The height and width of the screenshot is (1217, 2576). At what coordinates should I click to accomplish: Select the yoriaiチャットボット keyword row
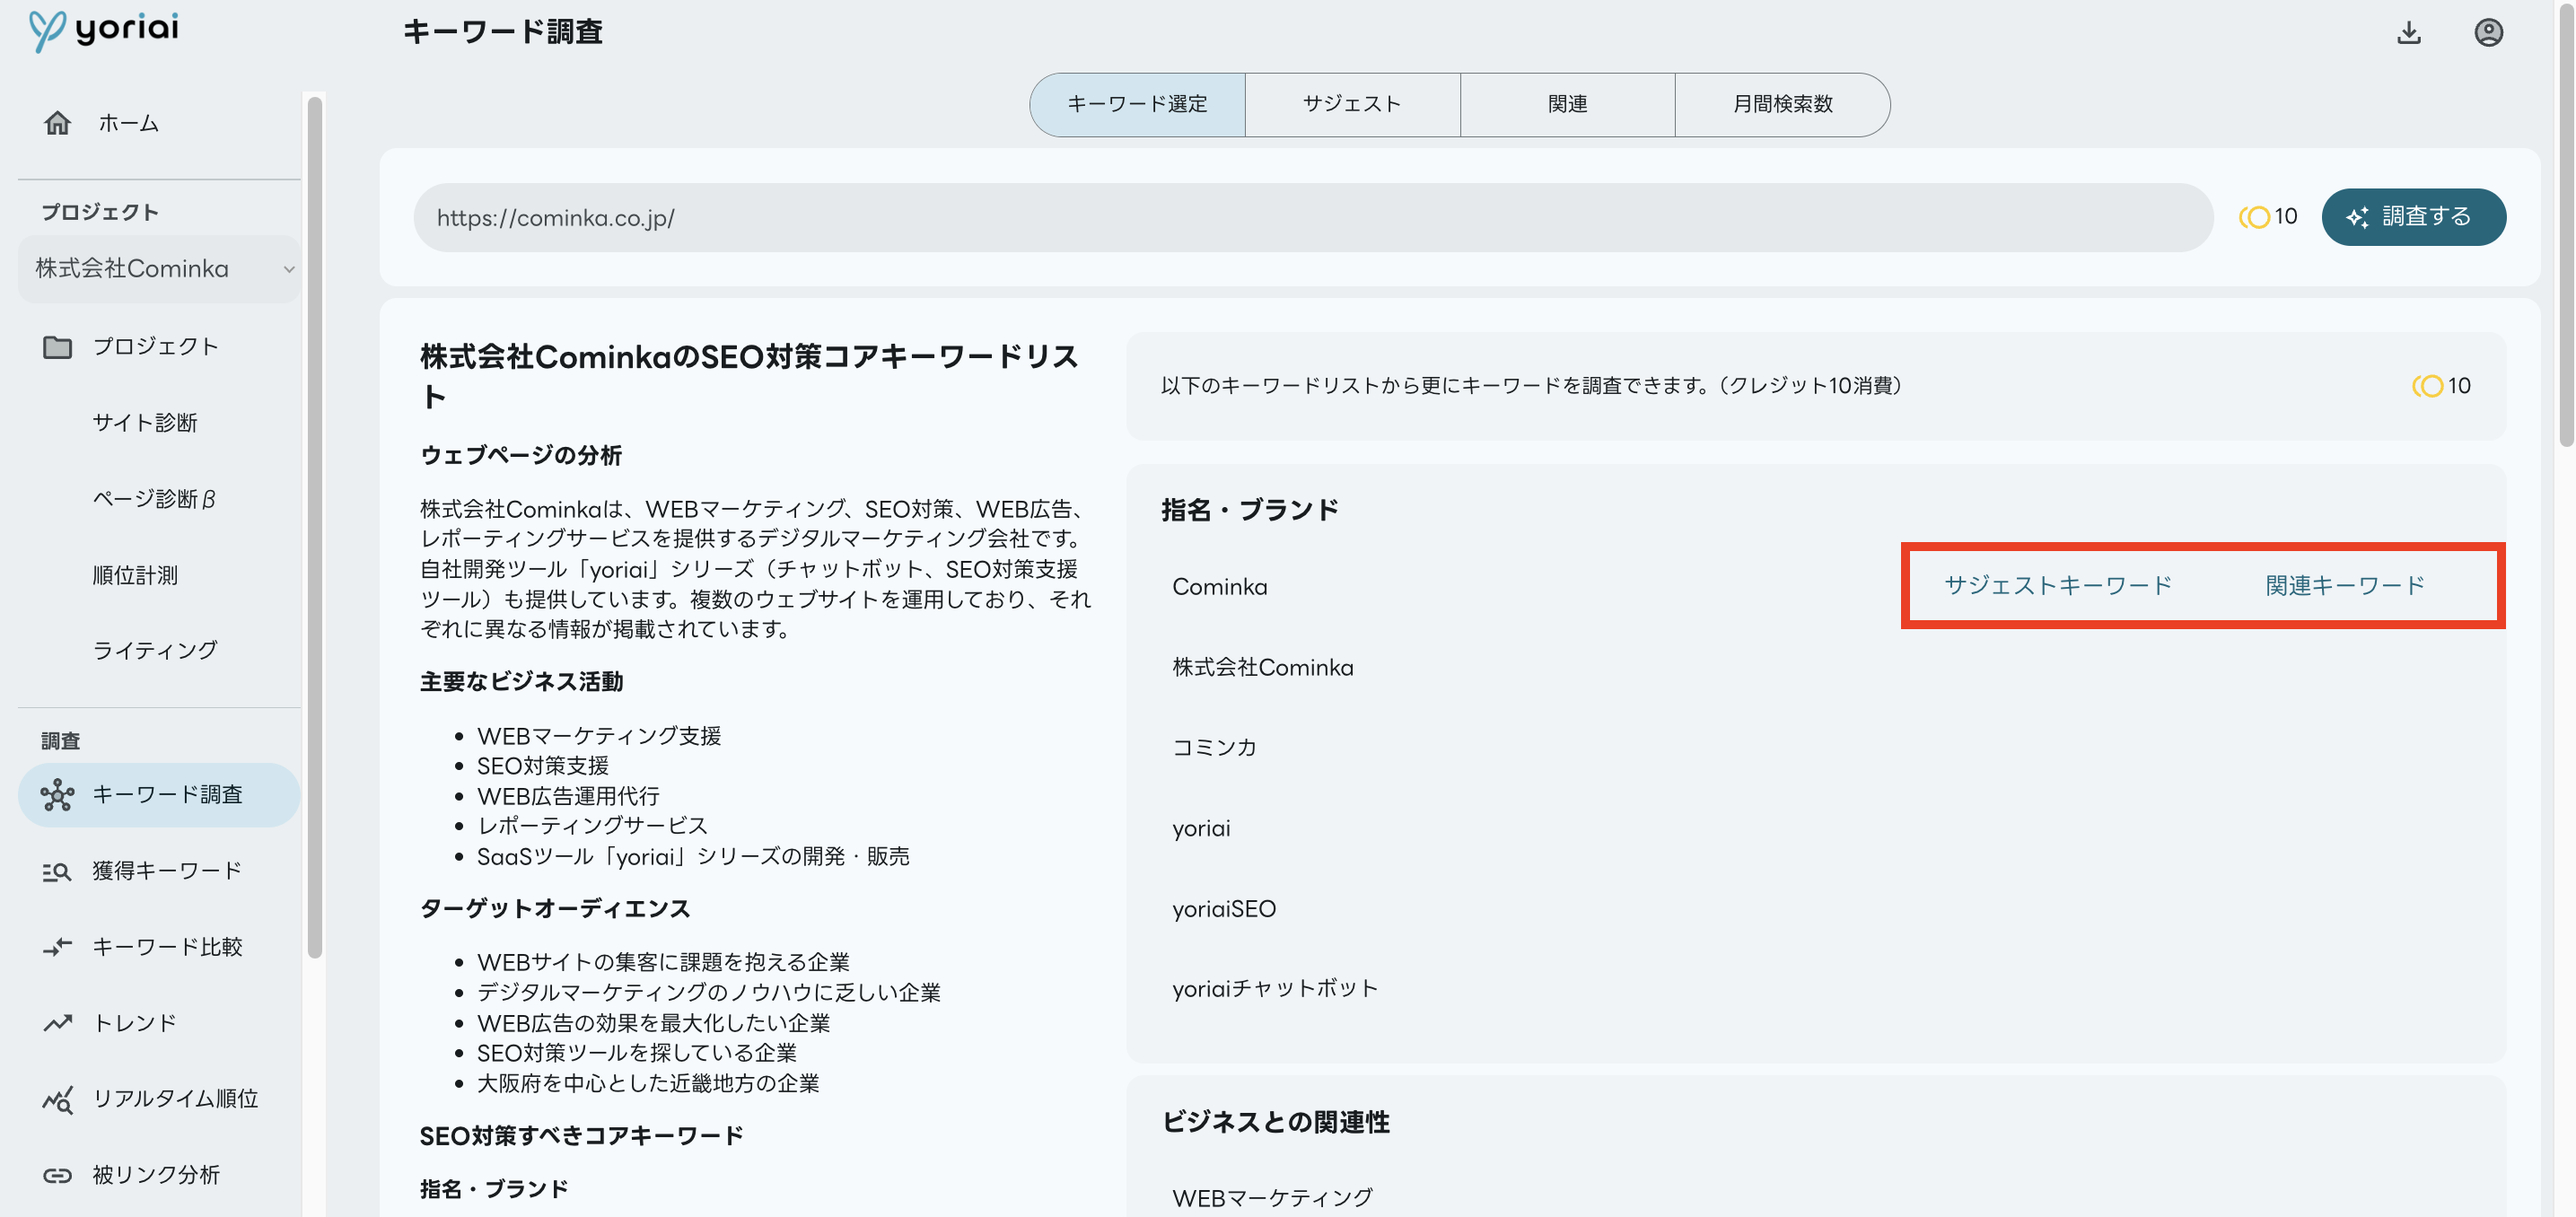pos(1815,989)
